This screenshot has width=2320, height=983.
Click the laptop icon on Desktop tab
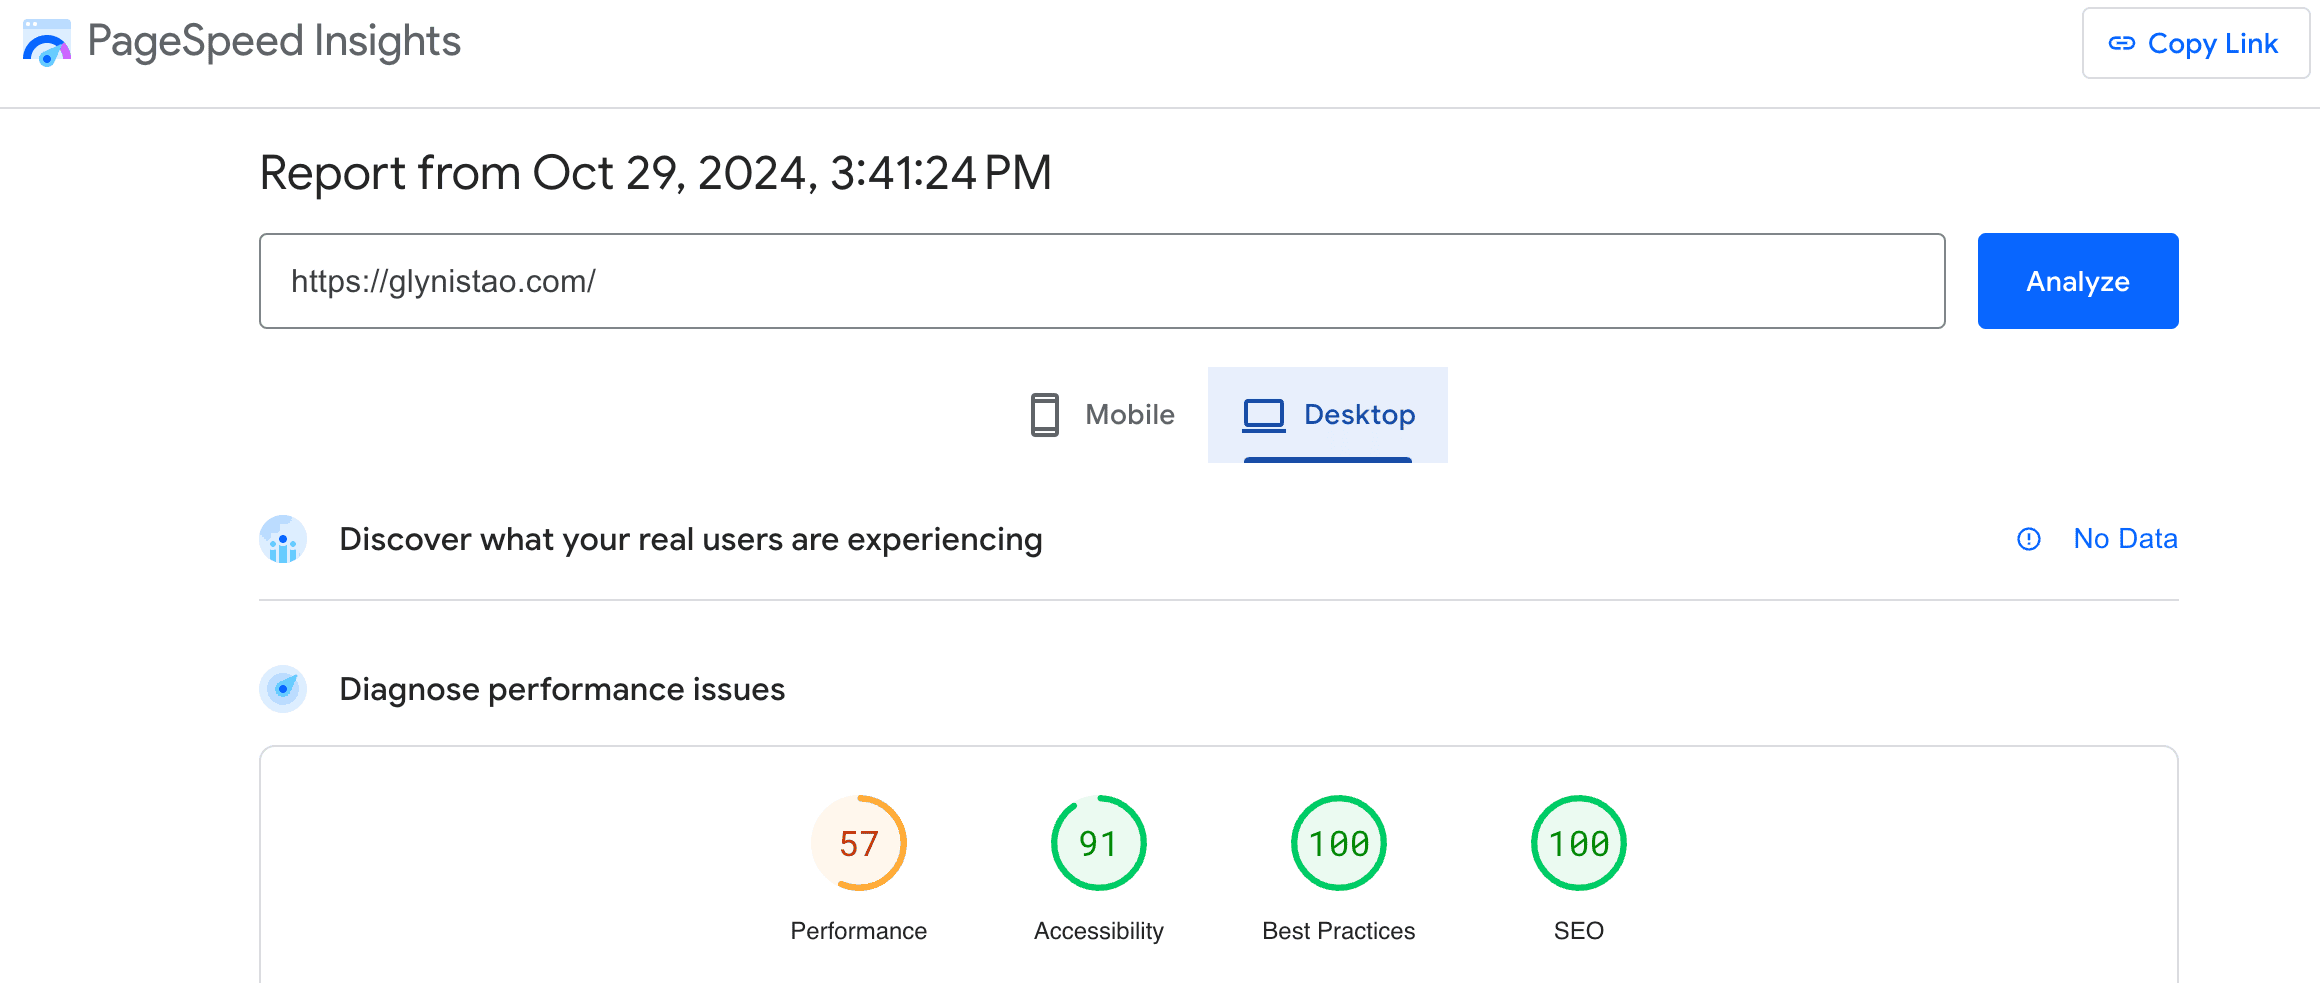(x=1264, y=416)
